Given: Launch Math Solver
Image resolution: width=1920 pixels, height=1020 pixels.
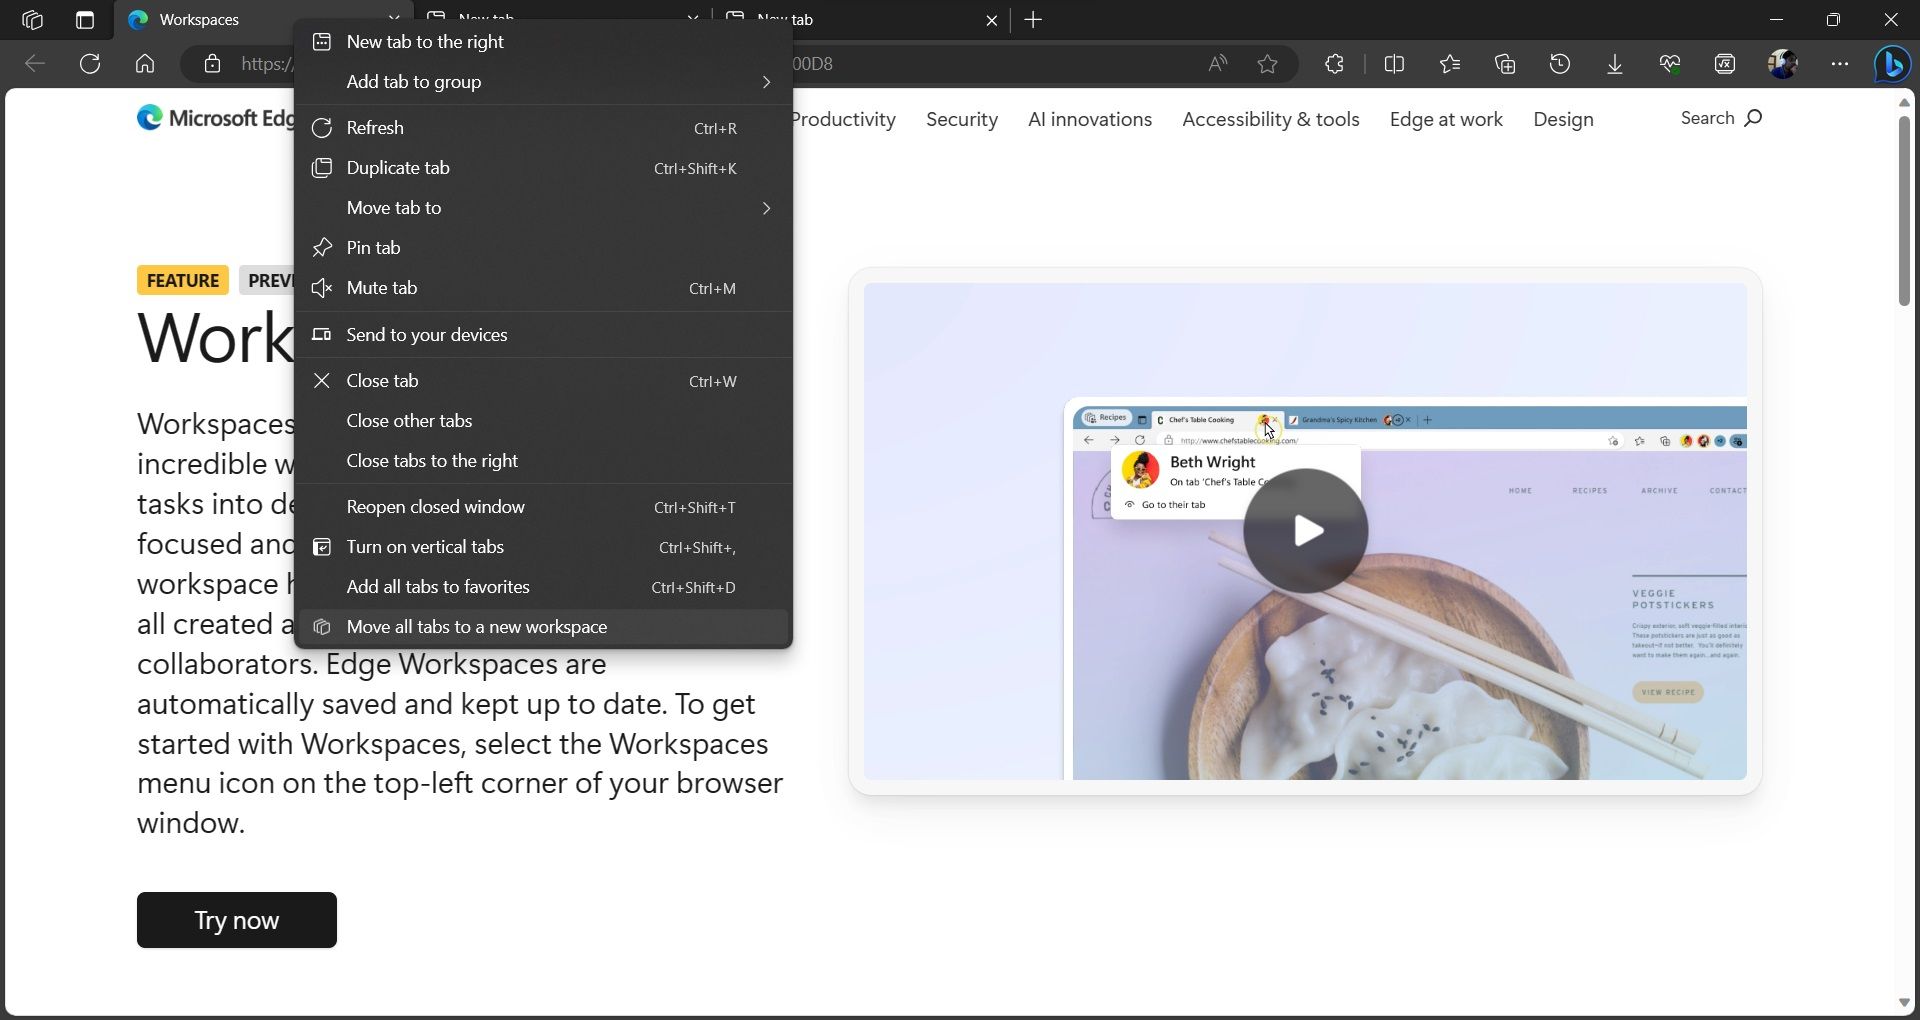Looking at the screenshot, I should click(x=1724, y=64).
